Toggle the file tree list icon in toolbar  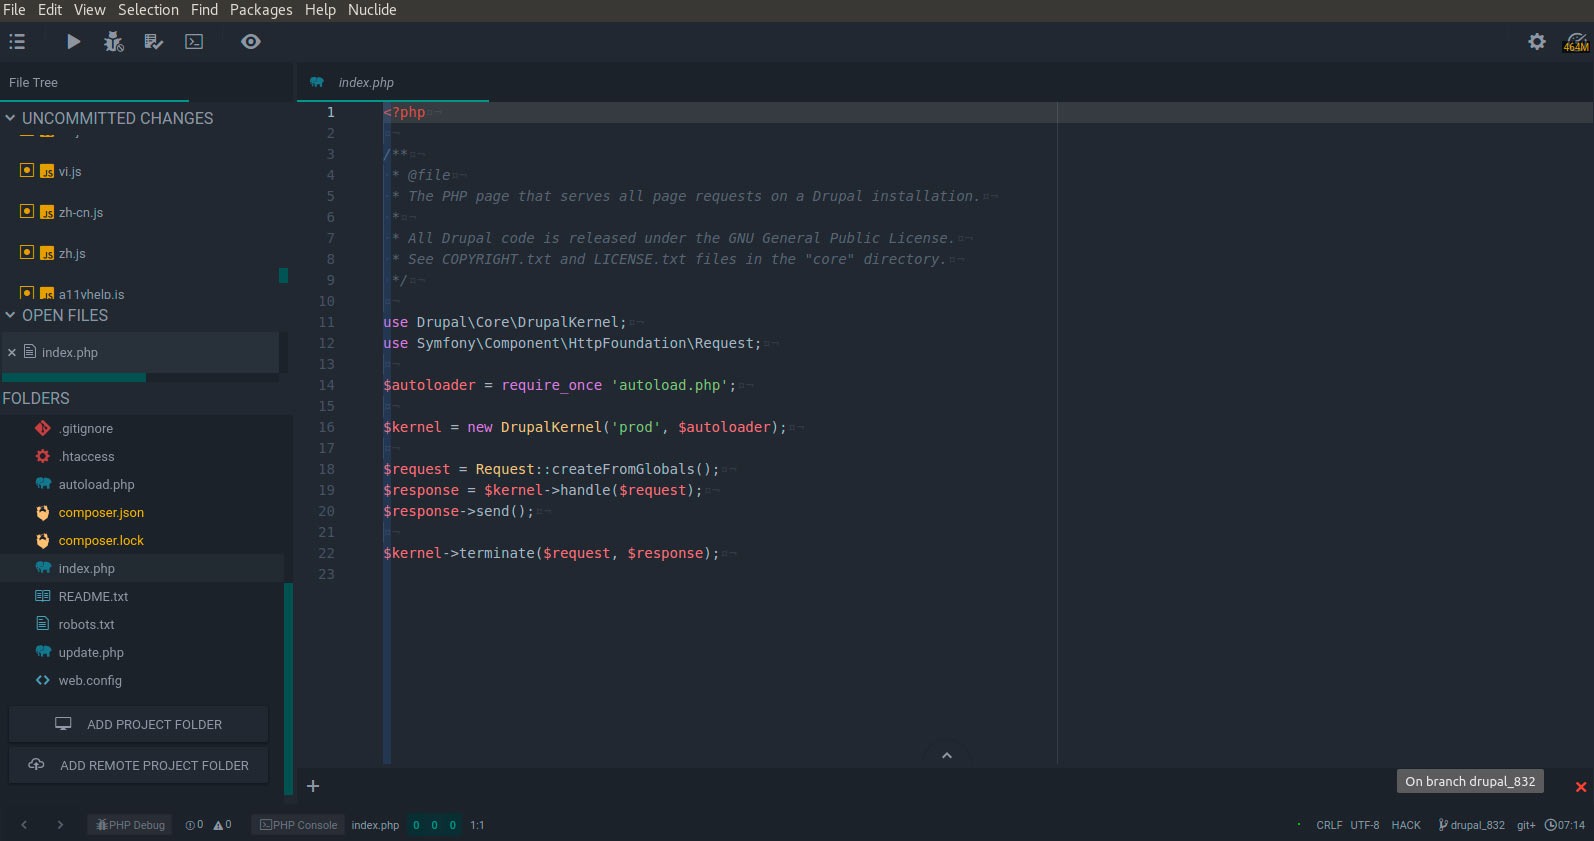17,42
